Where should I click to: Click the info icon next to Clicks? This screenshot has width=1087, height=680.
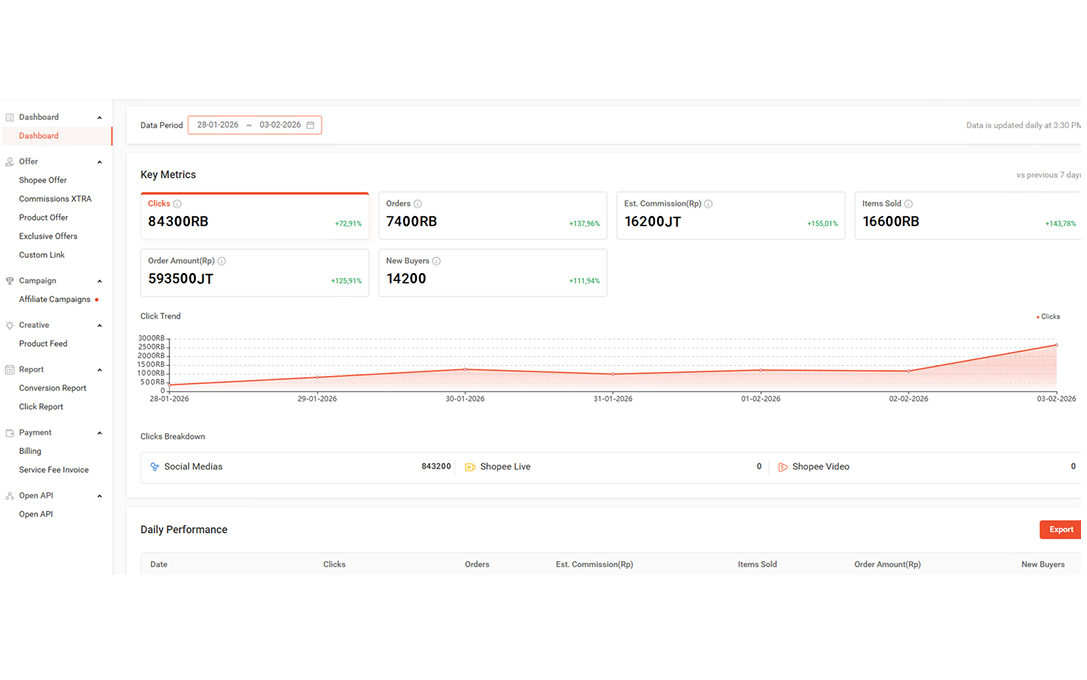tap(177, 204)
